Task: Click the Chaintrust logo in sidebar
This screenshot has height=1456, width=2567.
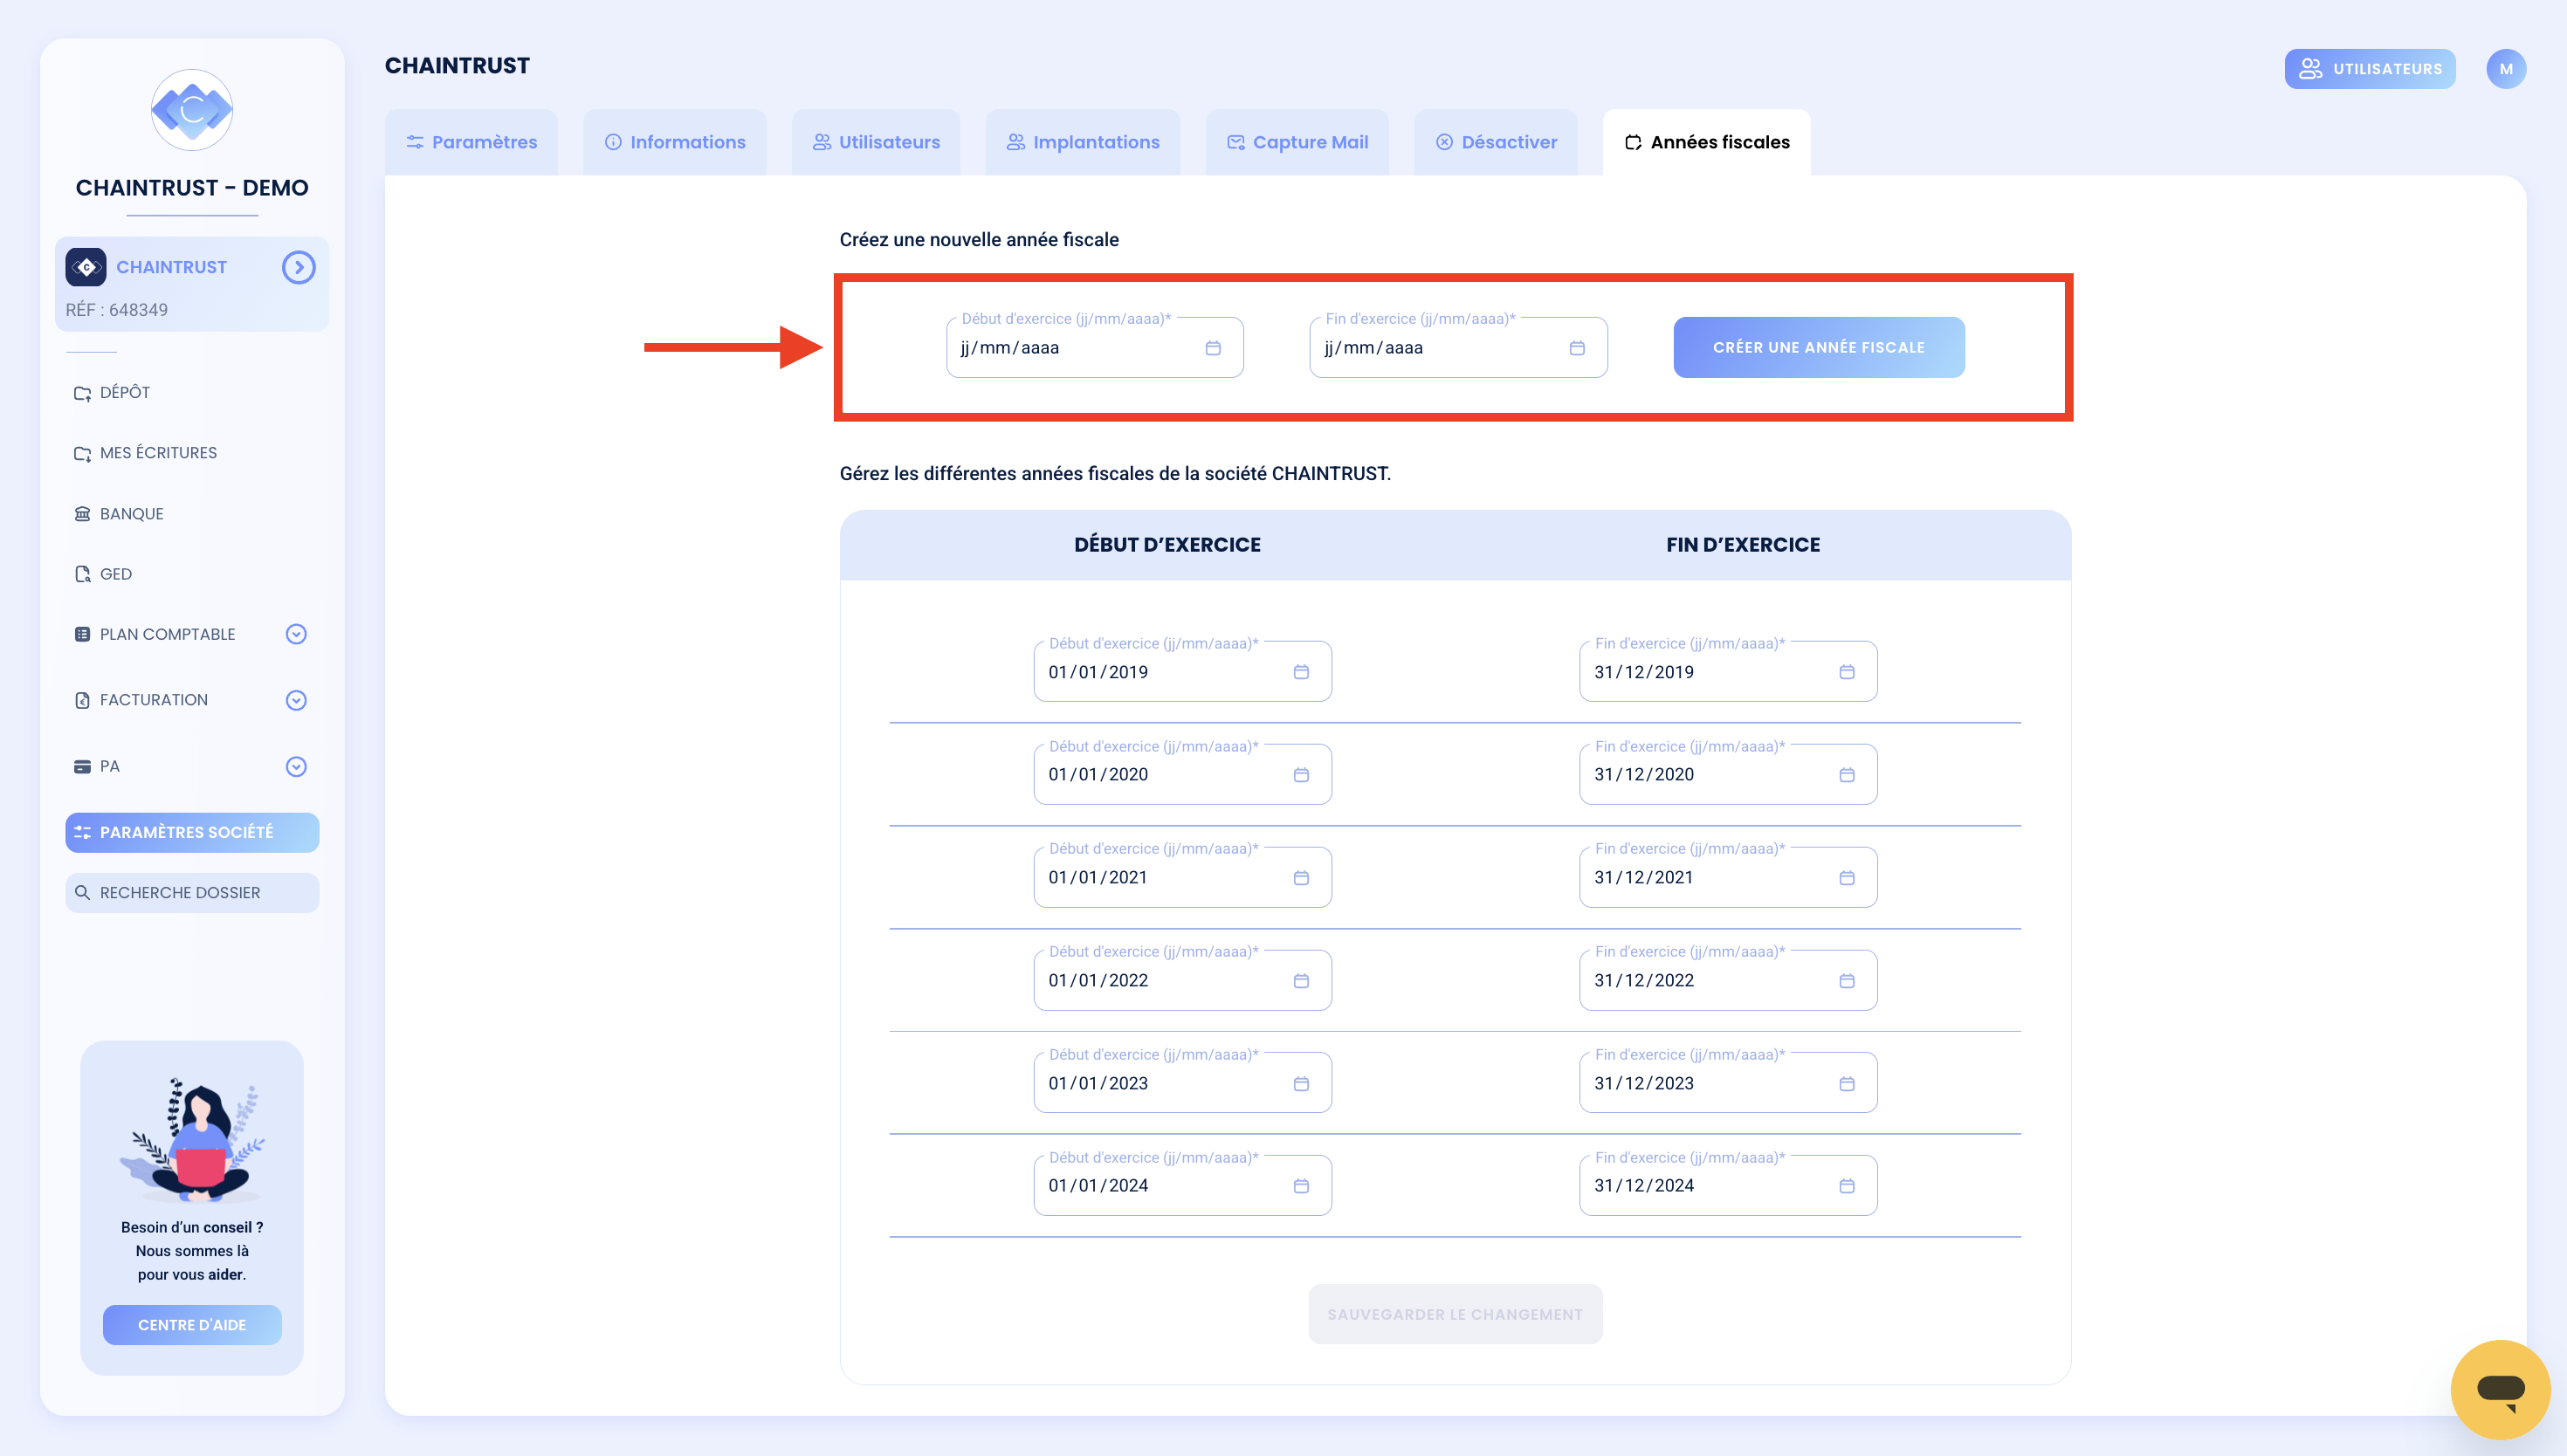Action: [x=192, y=110]
